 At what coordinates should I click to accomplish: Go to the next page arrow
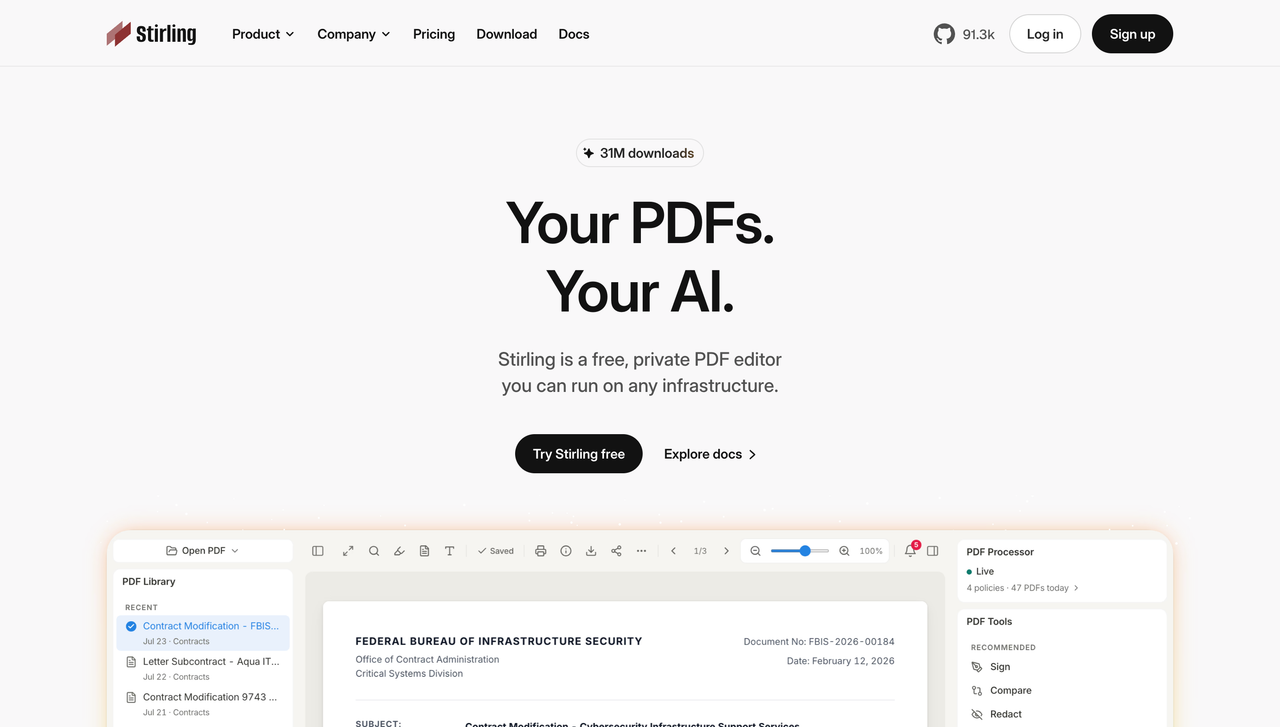pos(726,551)
